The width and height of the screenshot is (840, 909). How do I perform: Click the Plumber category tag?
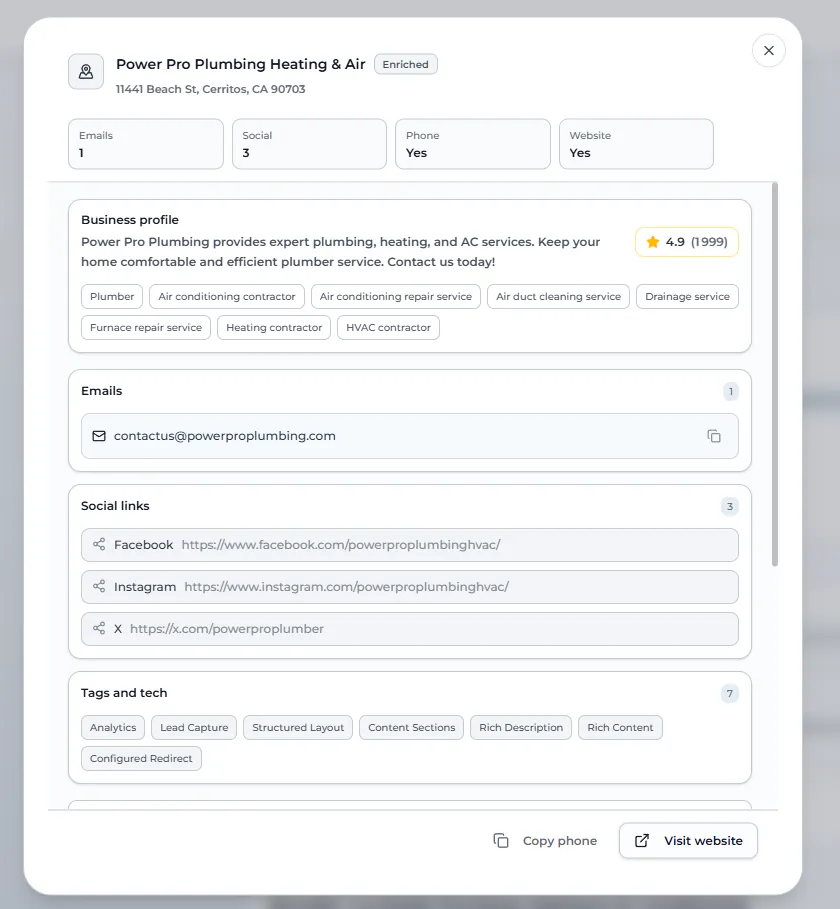click(x=112, y=296)
